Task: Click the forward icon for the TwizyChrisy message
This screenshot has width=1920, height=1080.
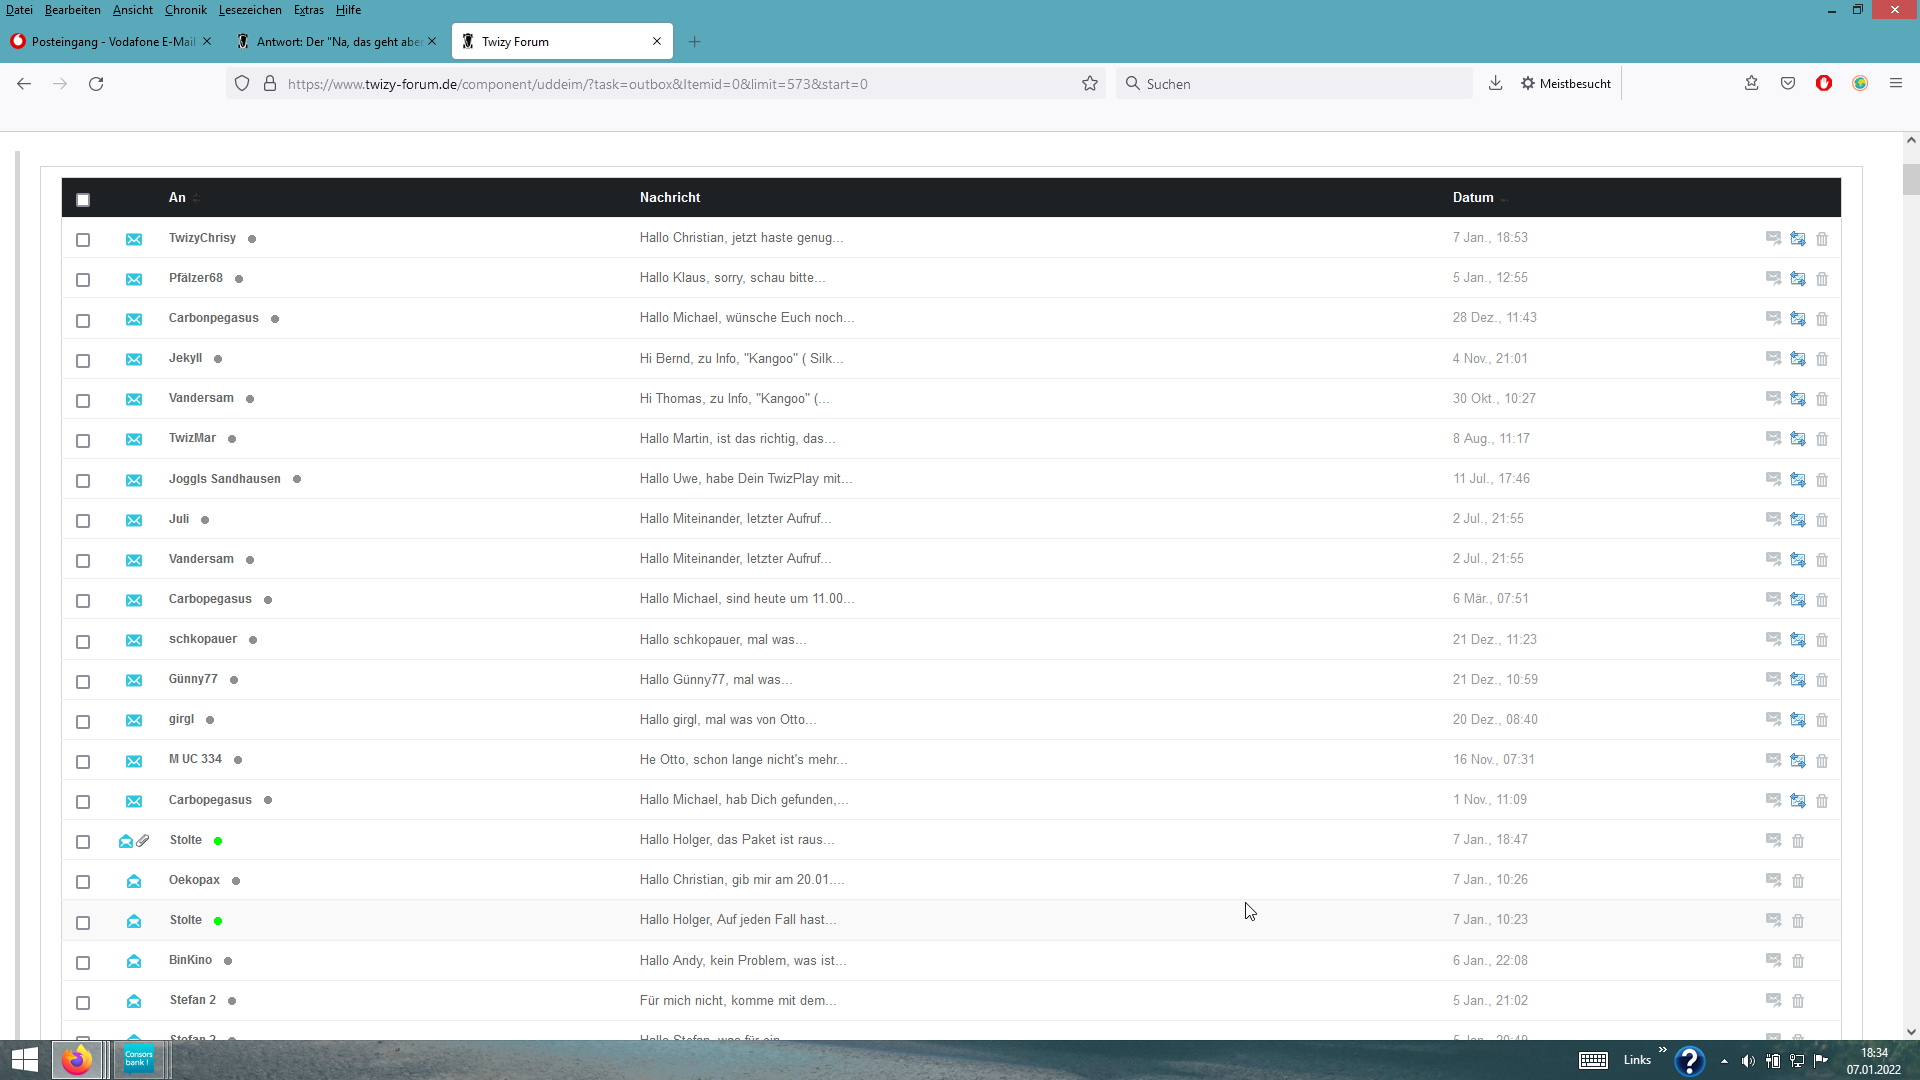Action: (x=1773, y=238)
